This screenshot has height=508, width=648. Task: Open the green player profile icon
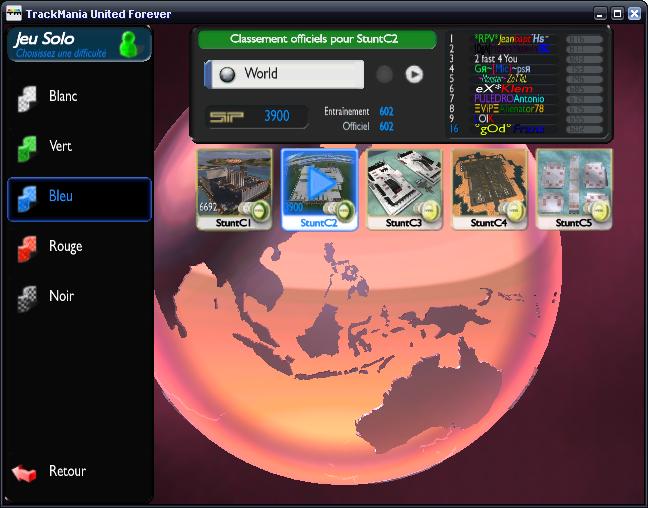click(128, 44)
